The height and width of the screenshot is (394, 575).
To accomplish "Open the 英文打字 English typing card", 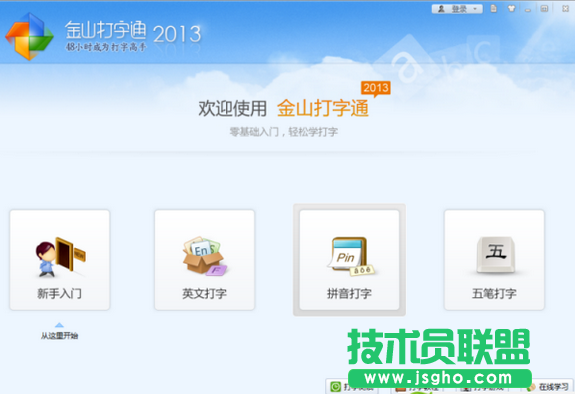I will 205,260.
